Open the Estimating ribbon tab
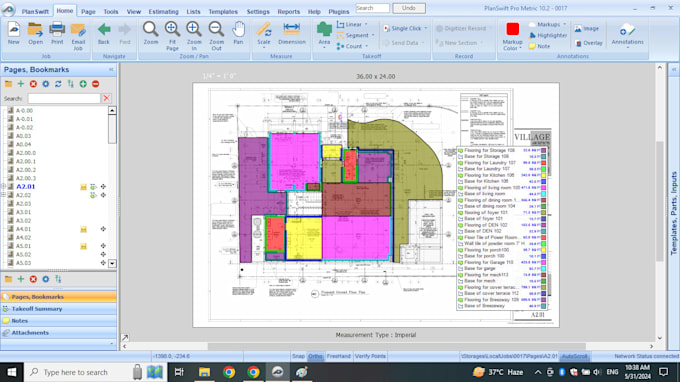This screenshot has height=382, width=680. pyautogui.click(x=163, y=12)
